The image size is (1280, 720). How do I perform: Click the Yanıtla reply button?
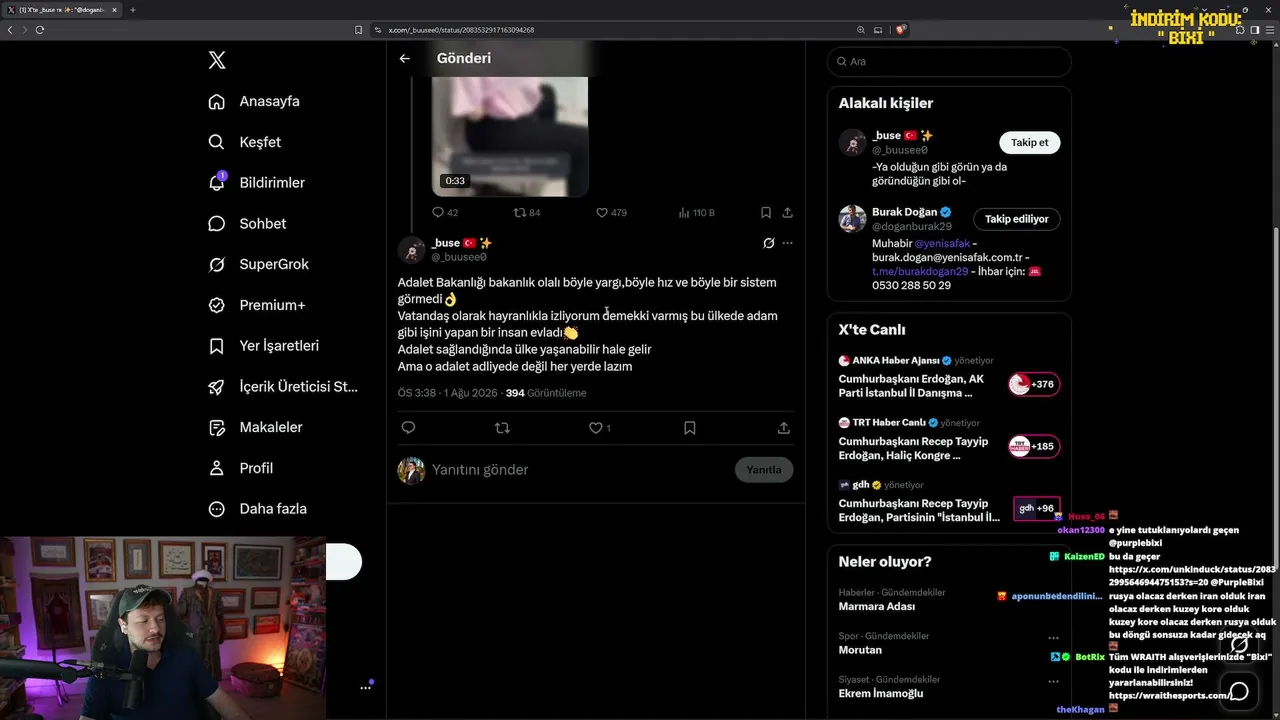(x=764, y=470)
